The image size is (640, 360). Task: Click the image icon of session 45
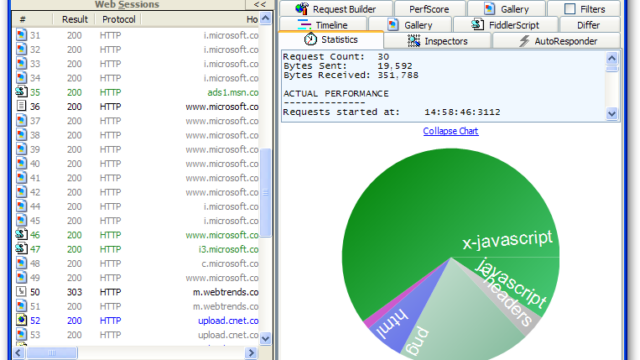21,220
